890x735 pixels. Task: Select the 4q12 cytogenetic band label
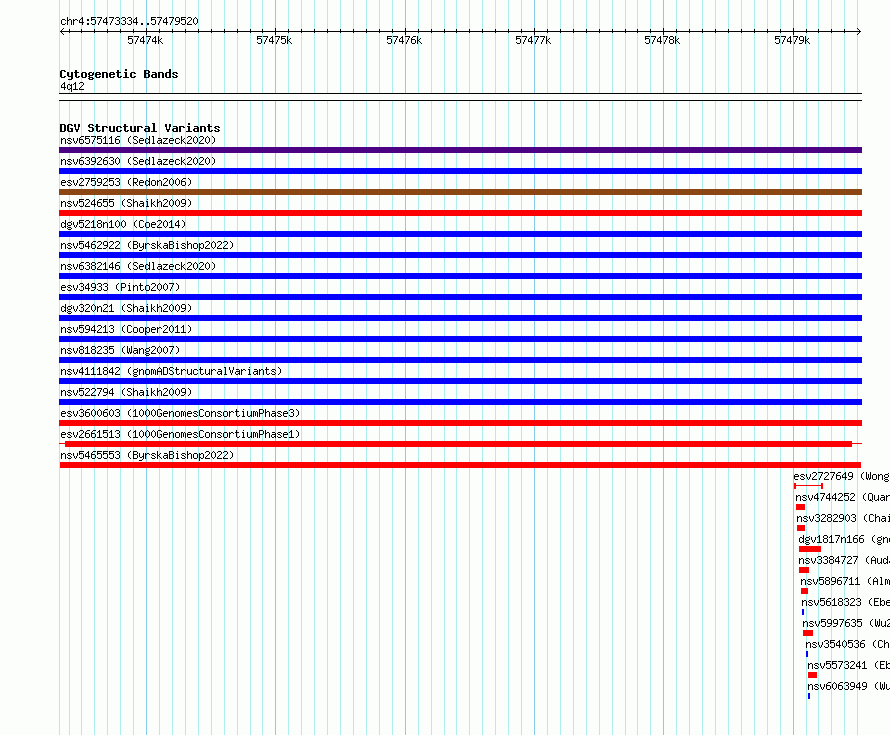click(x=72, y=86)
